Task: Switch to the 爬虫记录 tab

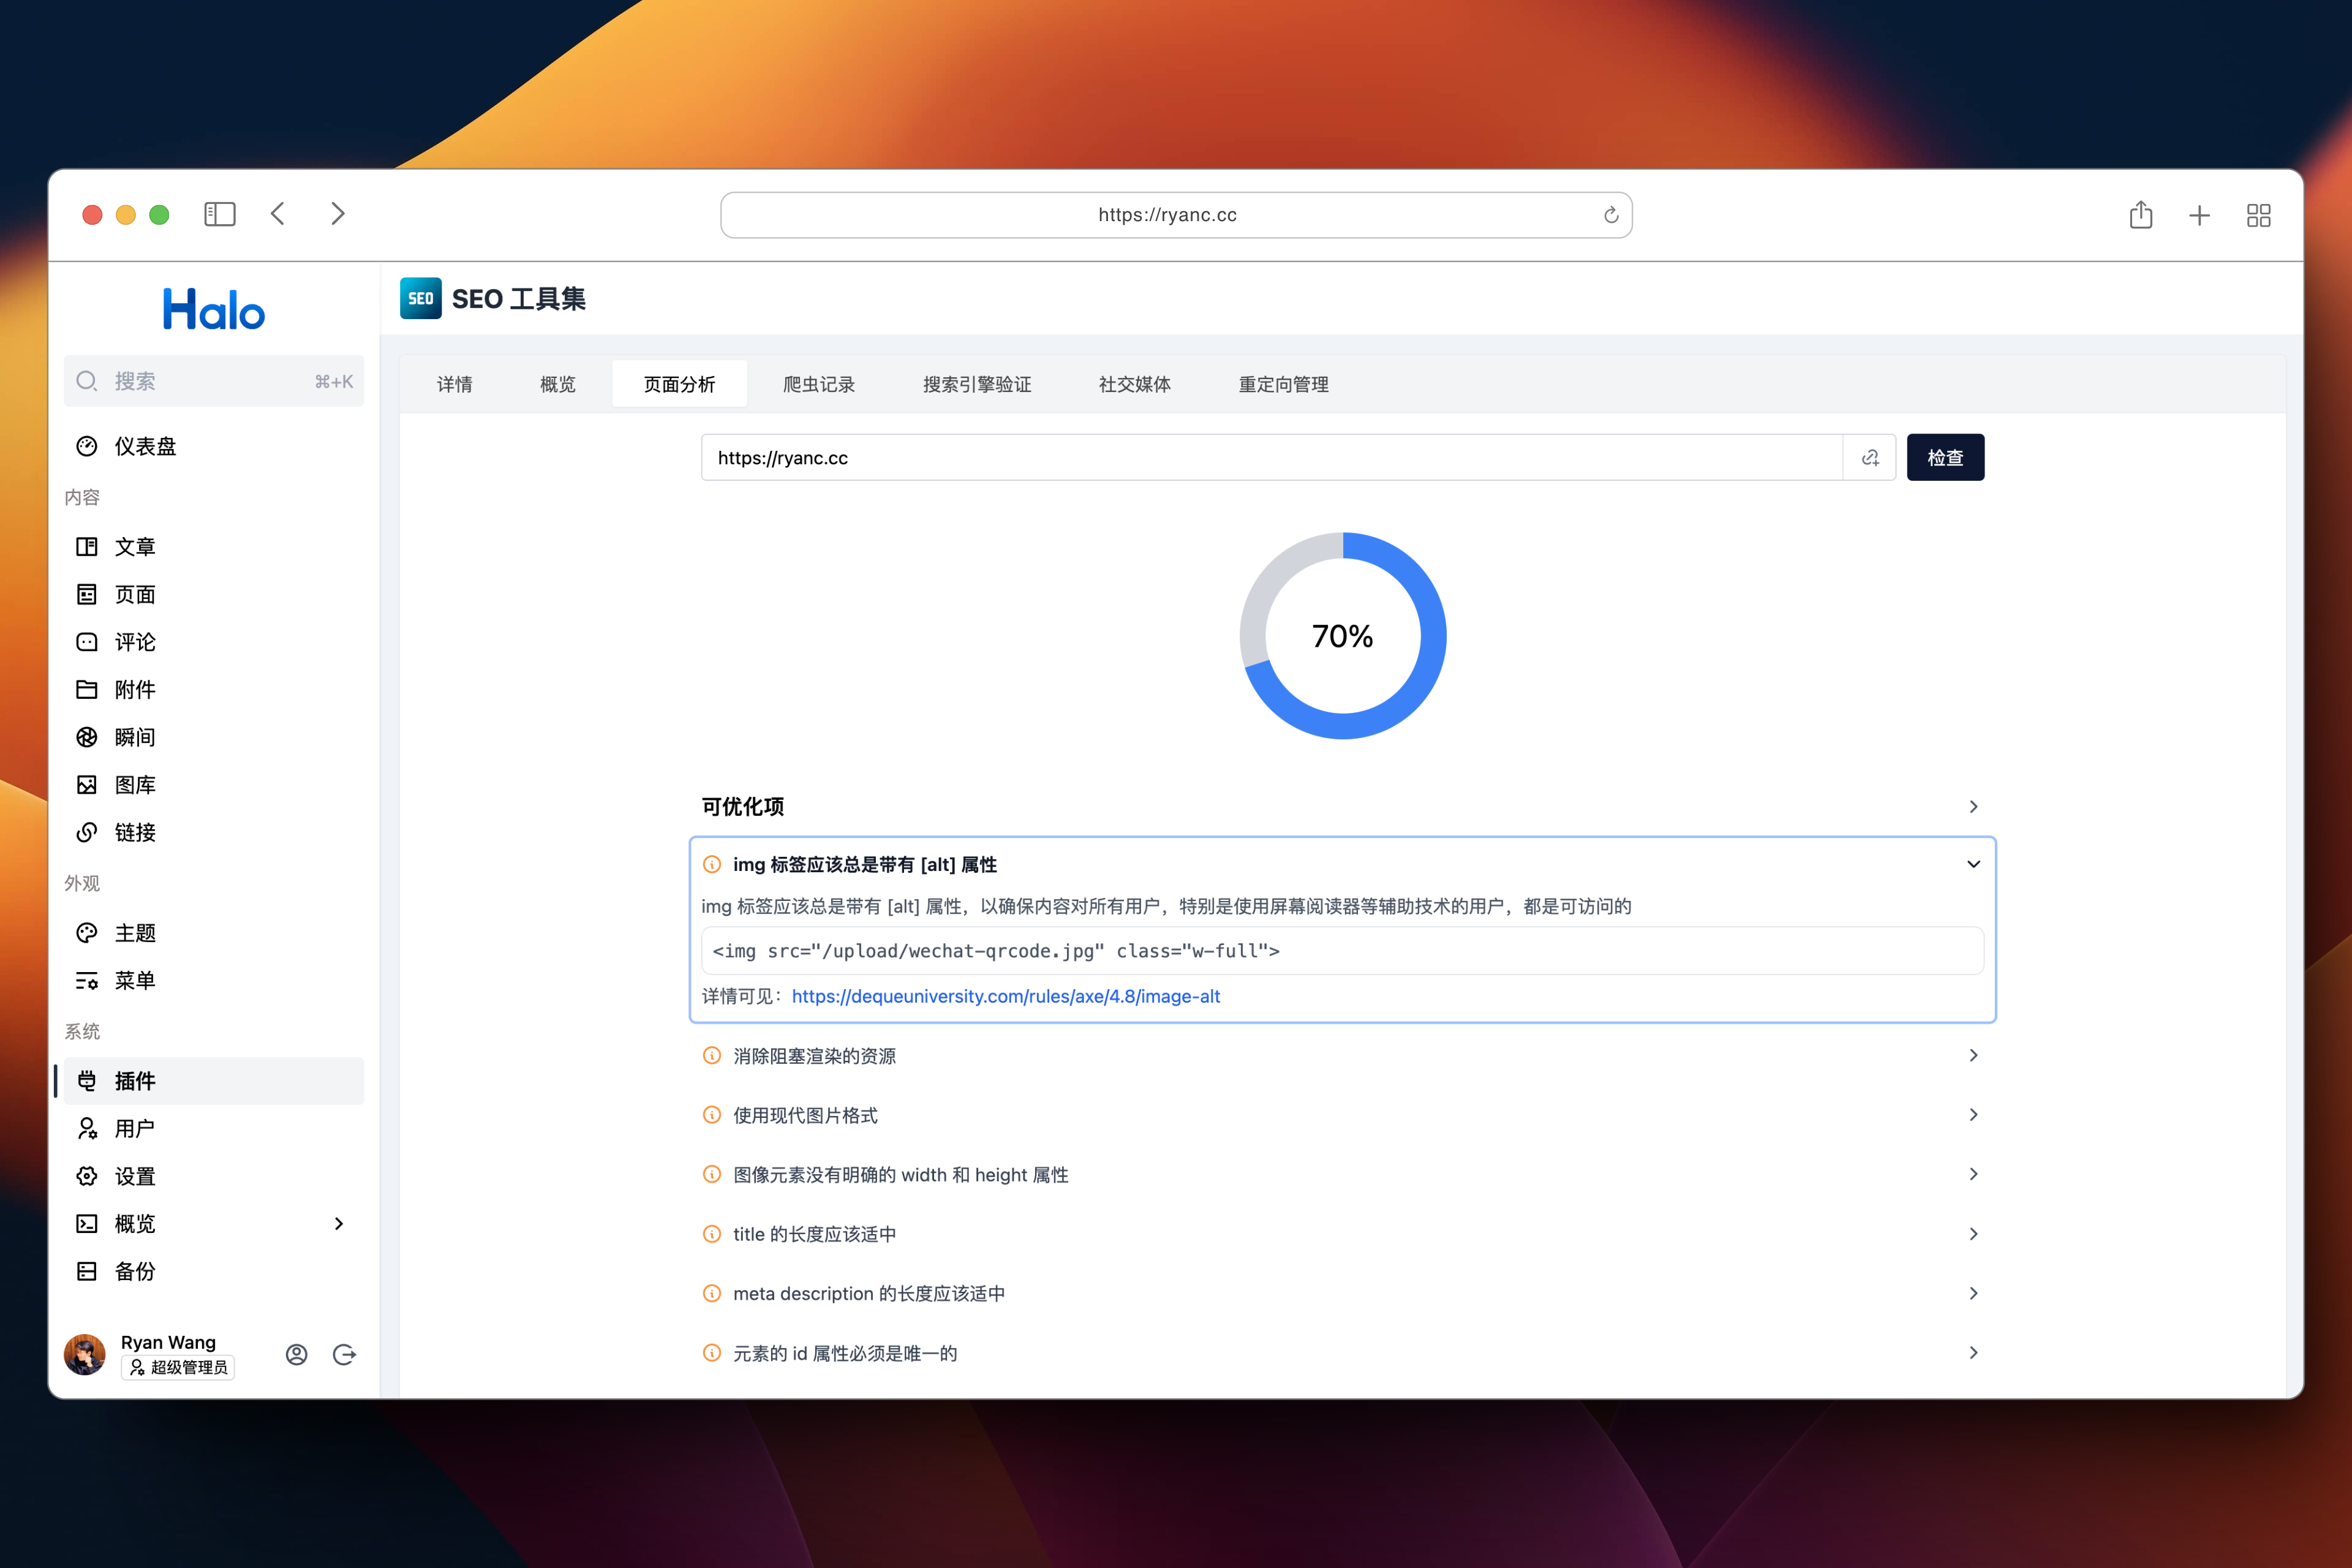Action: (x=819, y=384)
